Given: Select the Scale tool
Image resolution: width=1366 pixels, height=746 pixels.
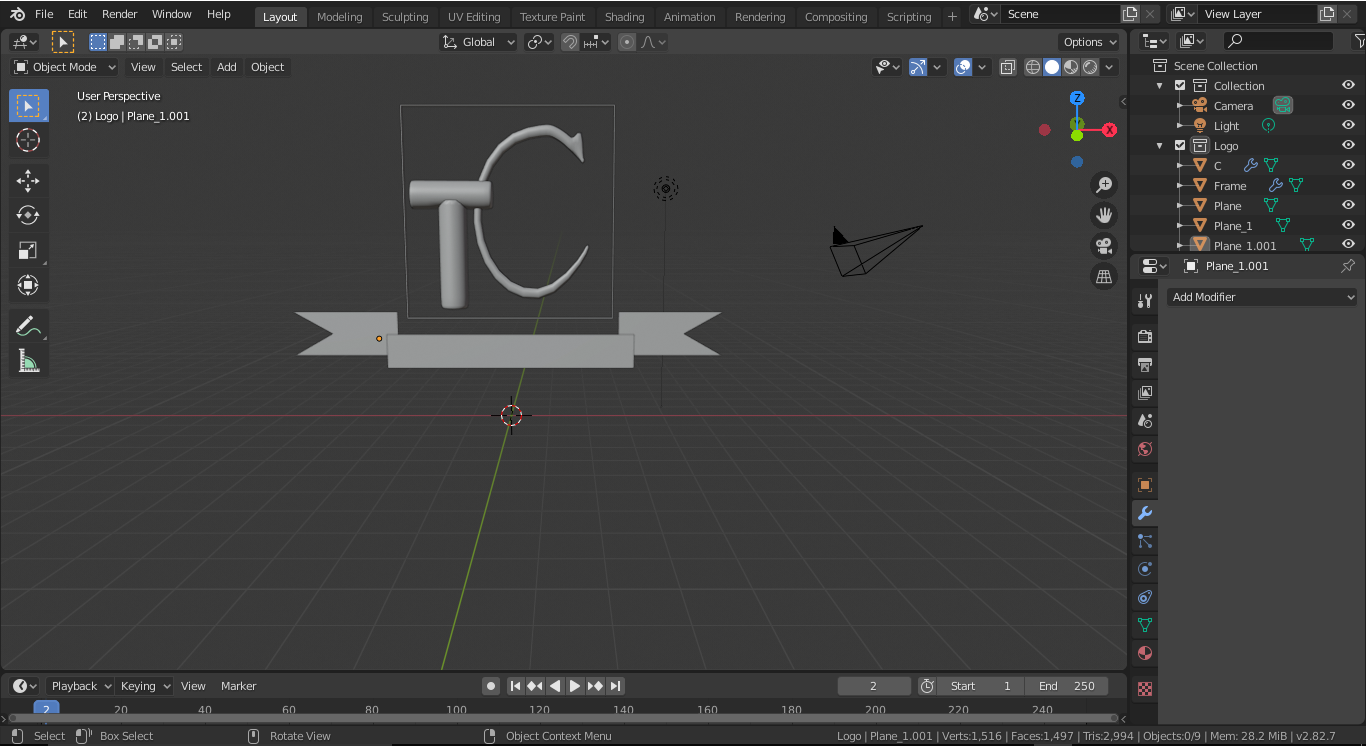Looking at the screenshot, I should click(28, 250).
